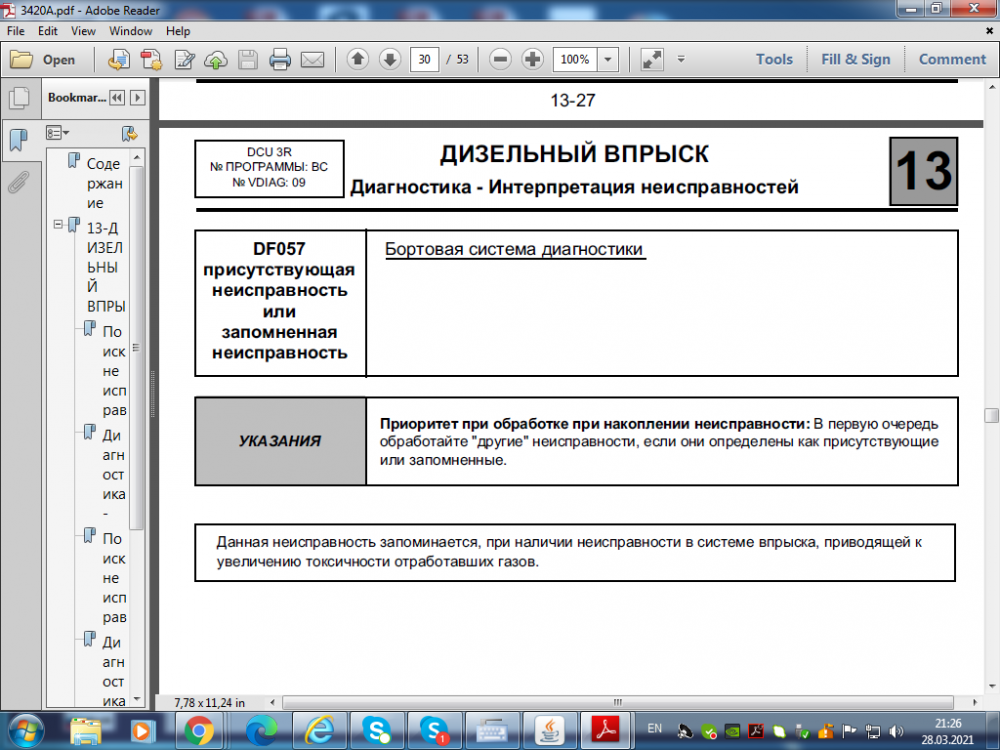Click the Upload to cloud icon
The height and width of the screenshot is (750, 1000).
[x=216, y=60]
